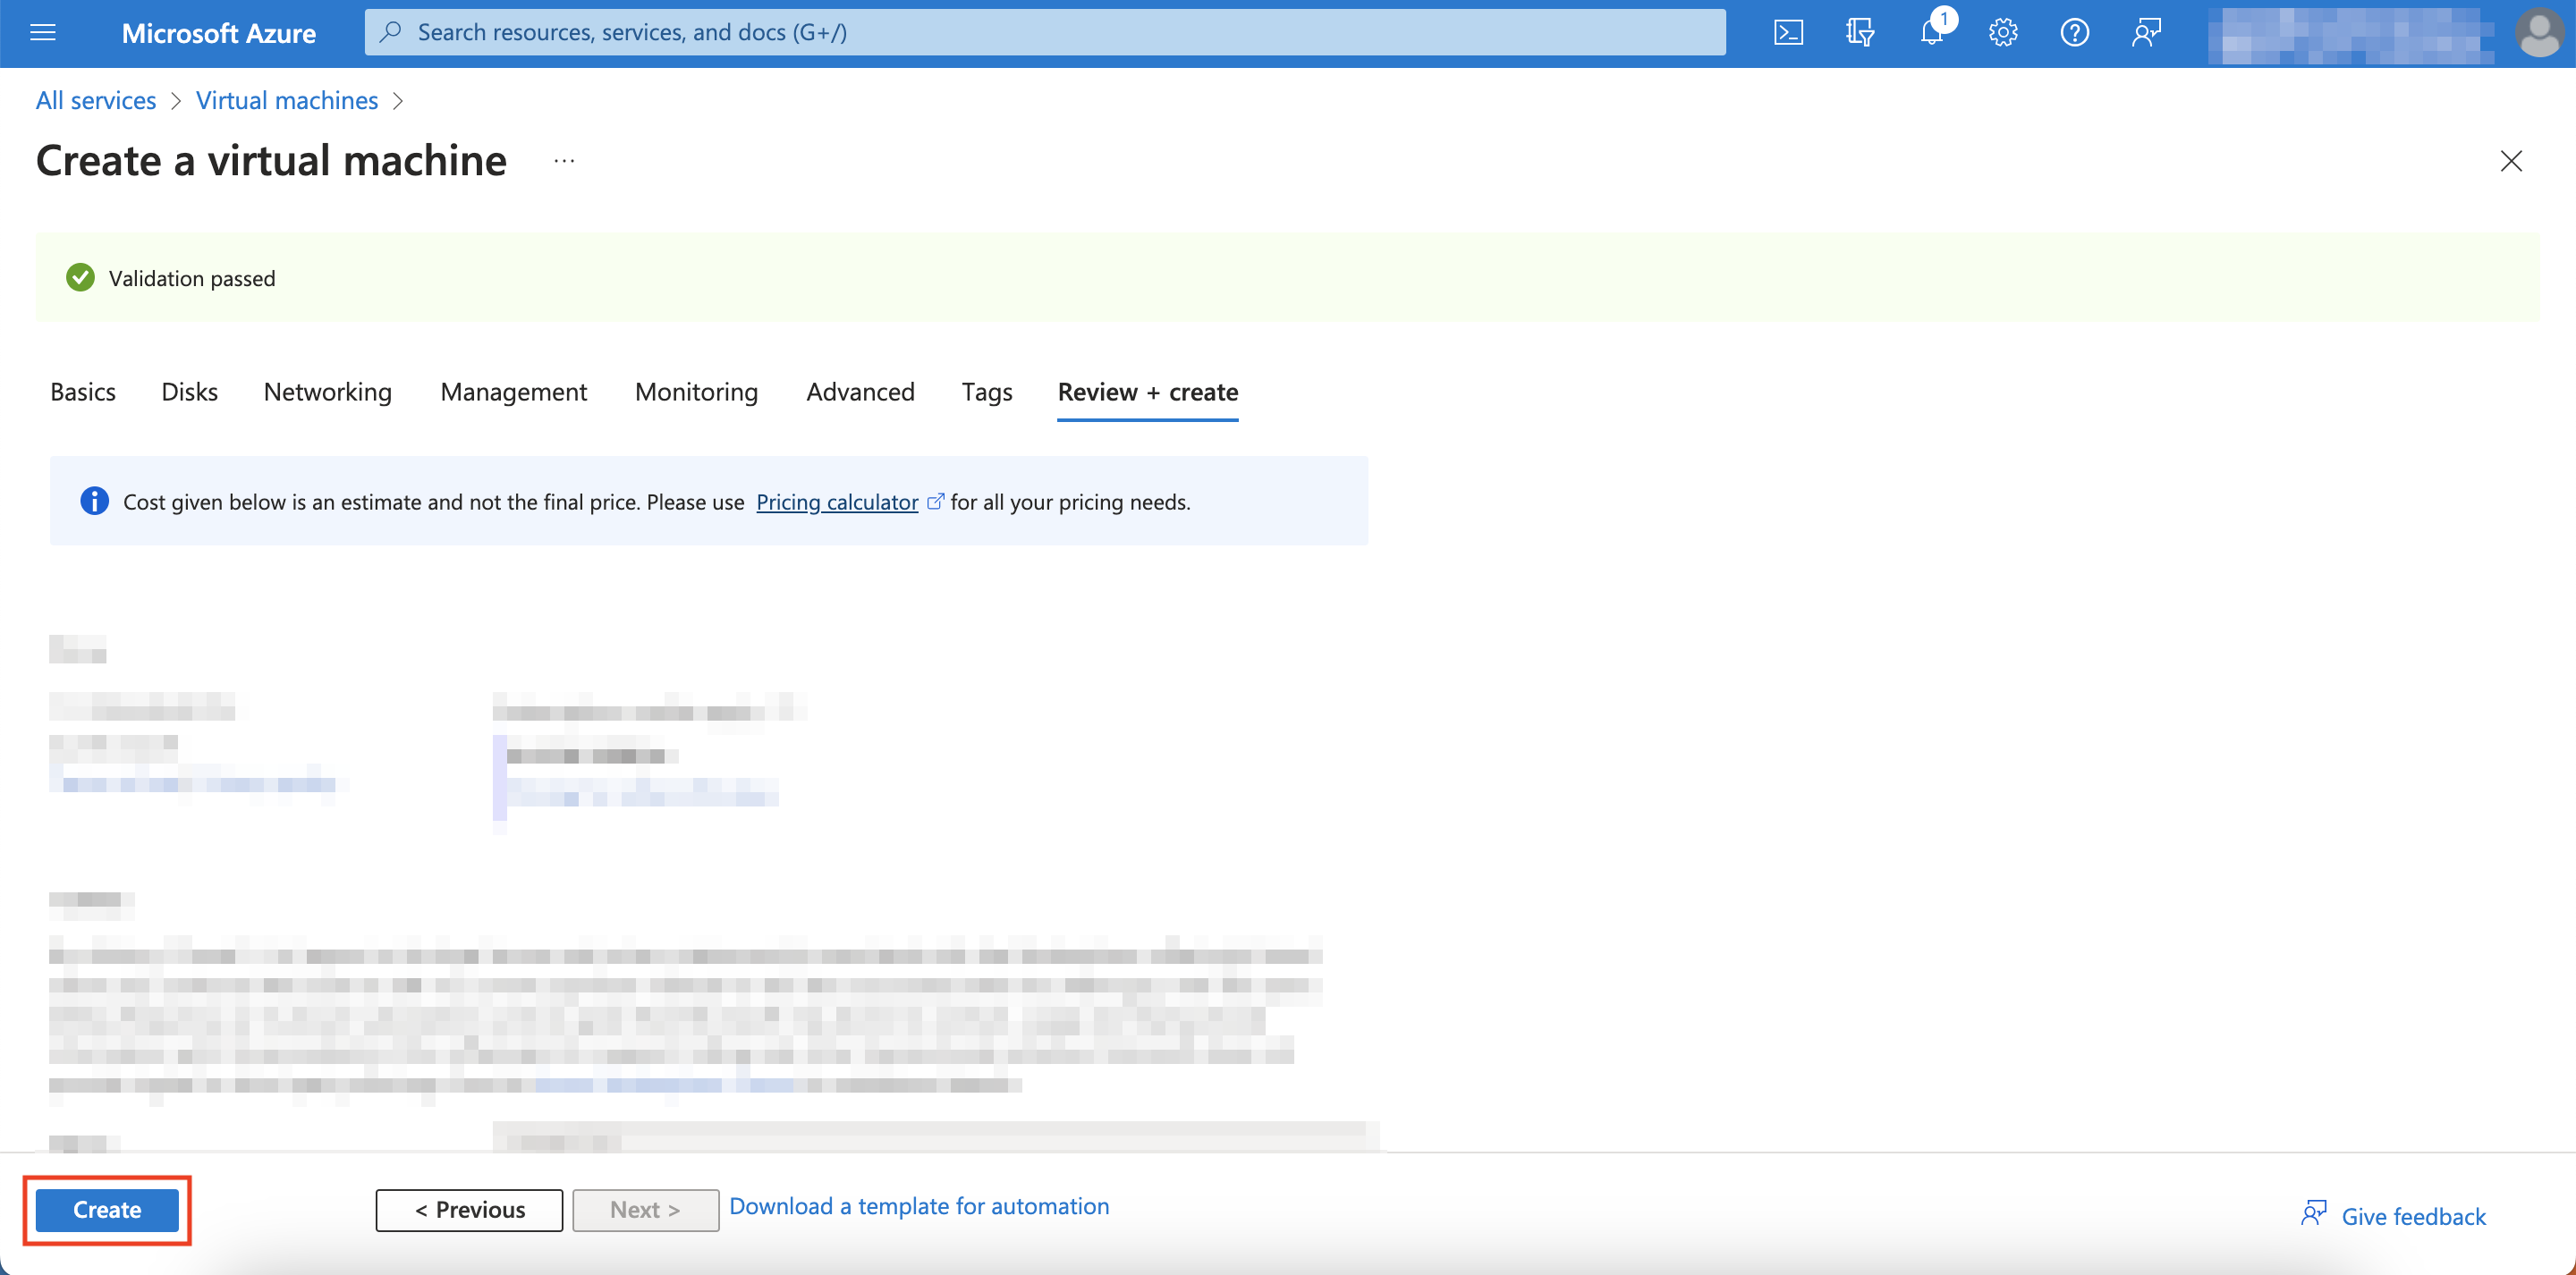The width and height of the screenshot is (2576, 1275).
Task: Open more actions ellipsis next to title
Action: coord(564,160)
